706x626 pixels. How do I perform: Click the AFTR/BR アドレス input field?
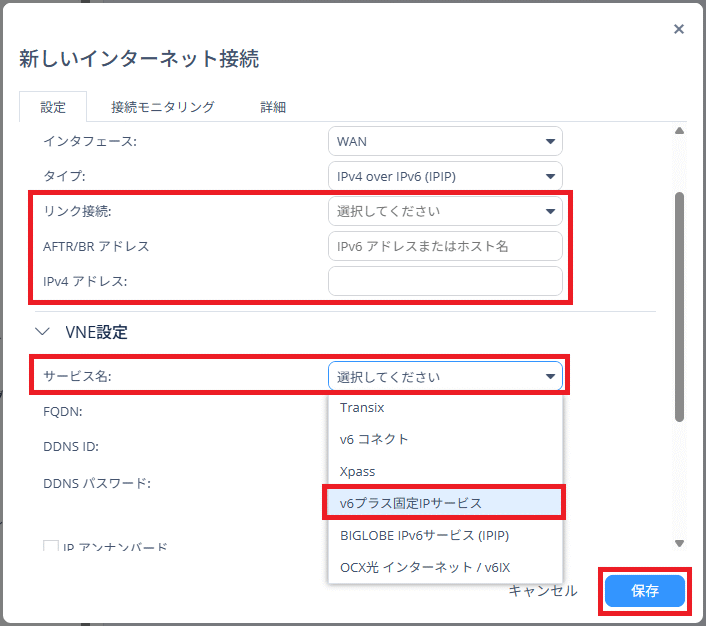445,246
